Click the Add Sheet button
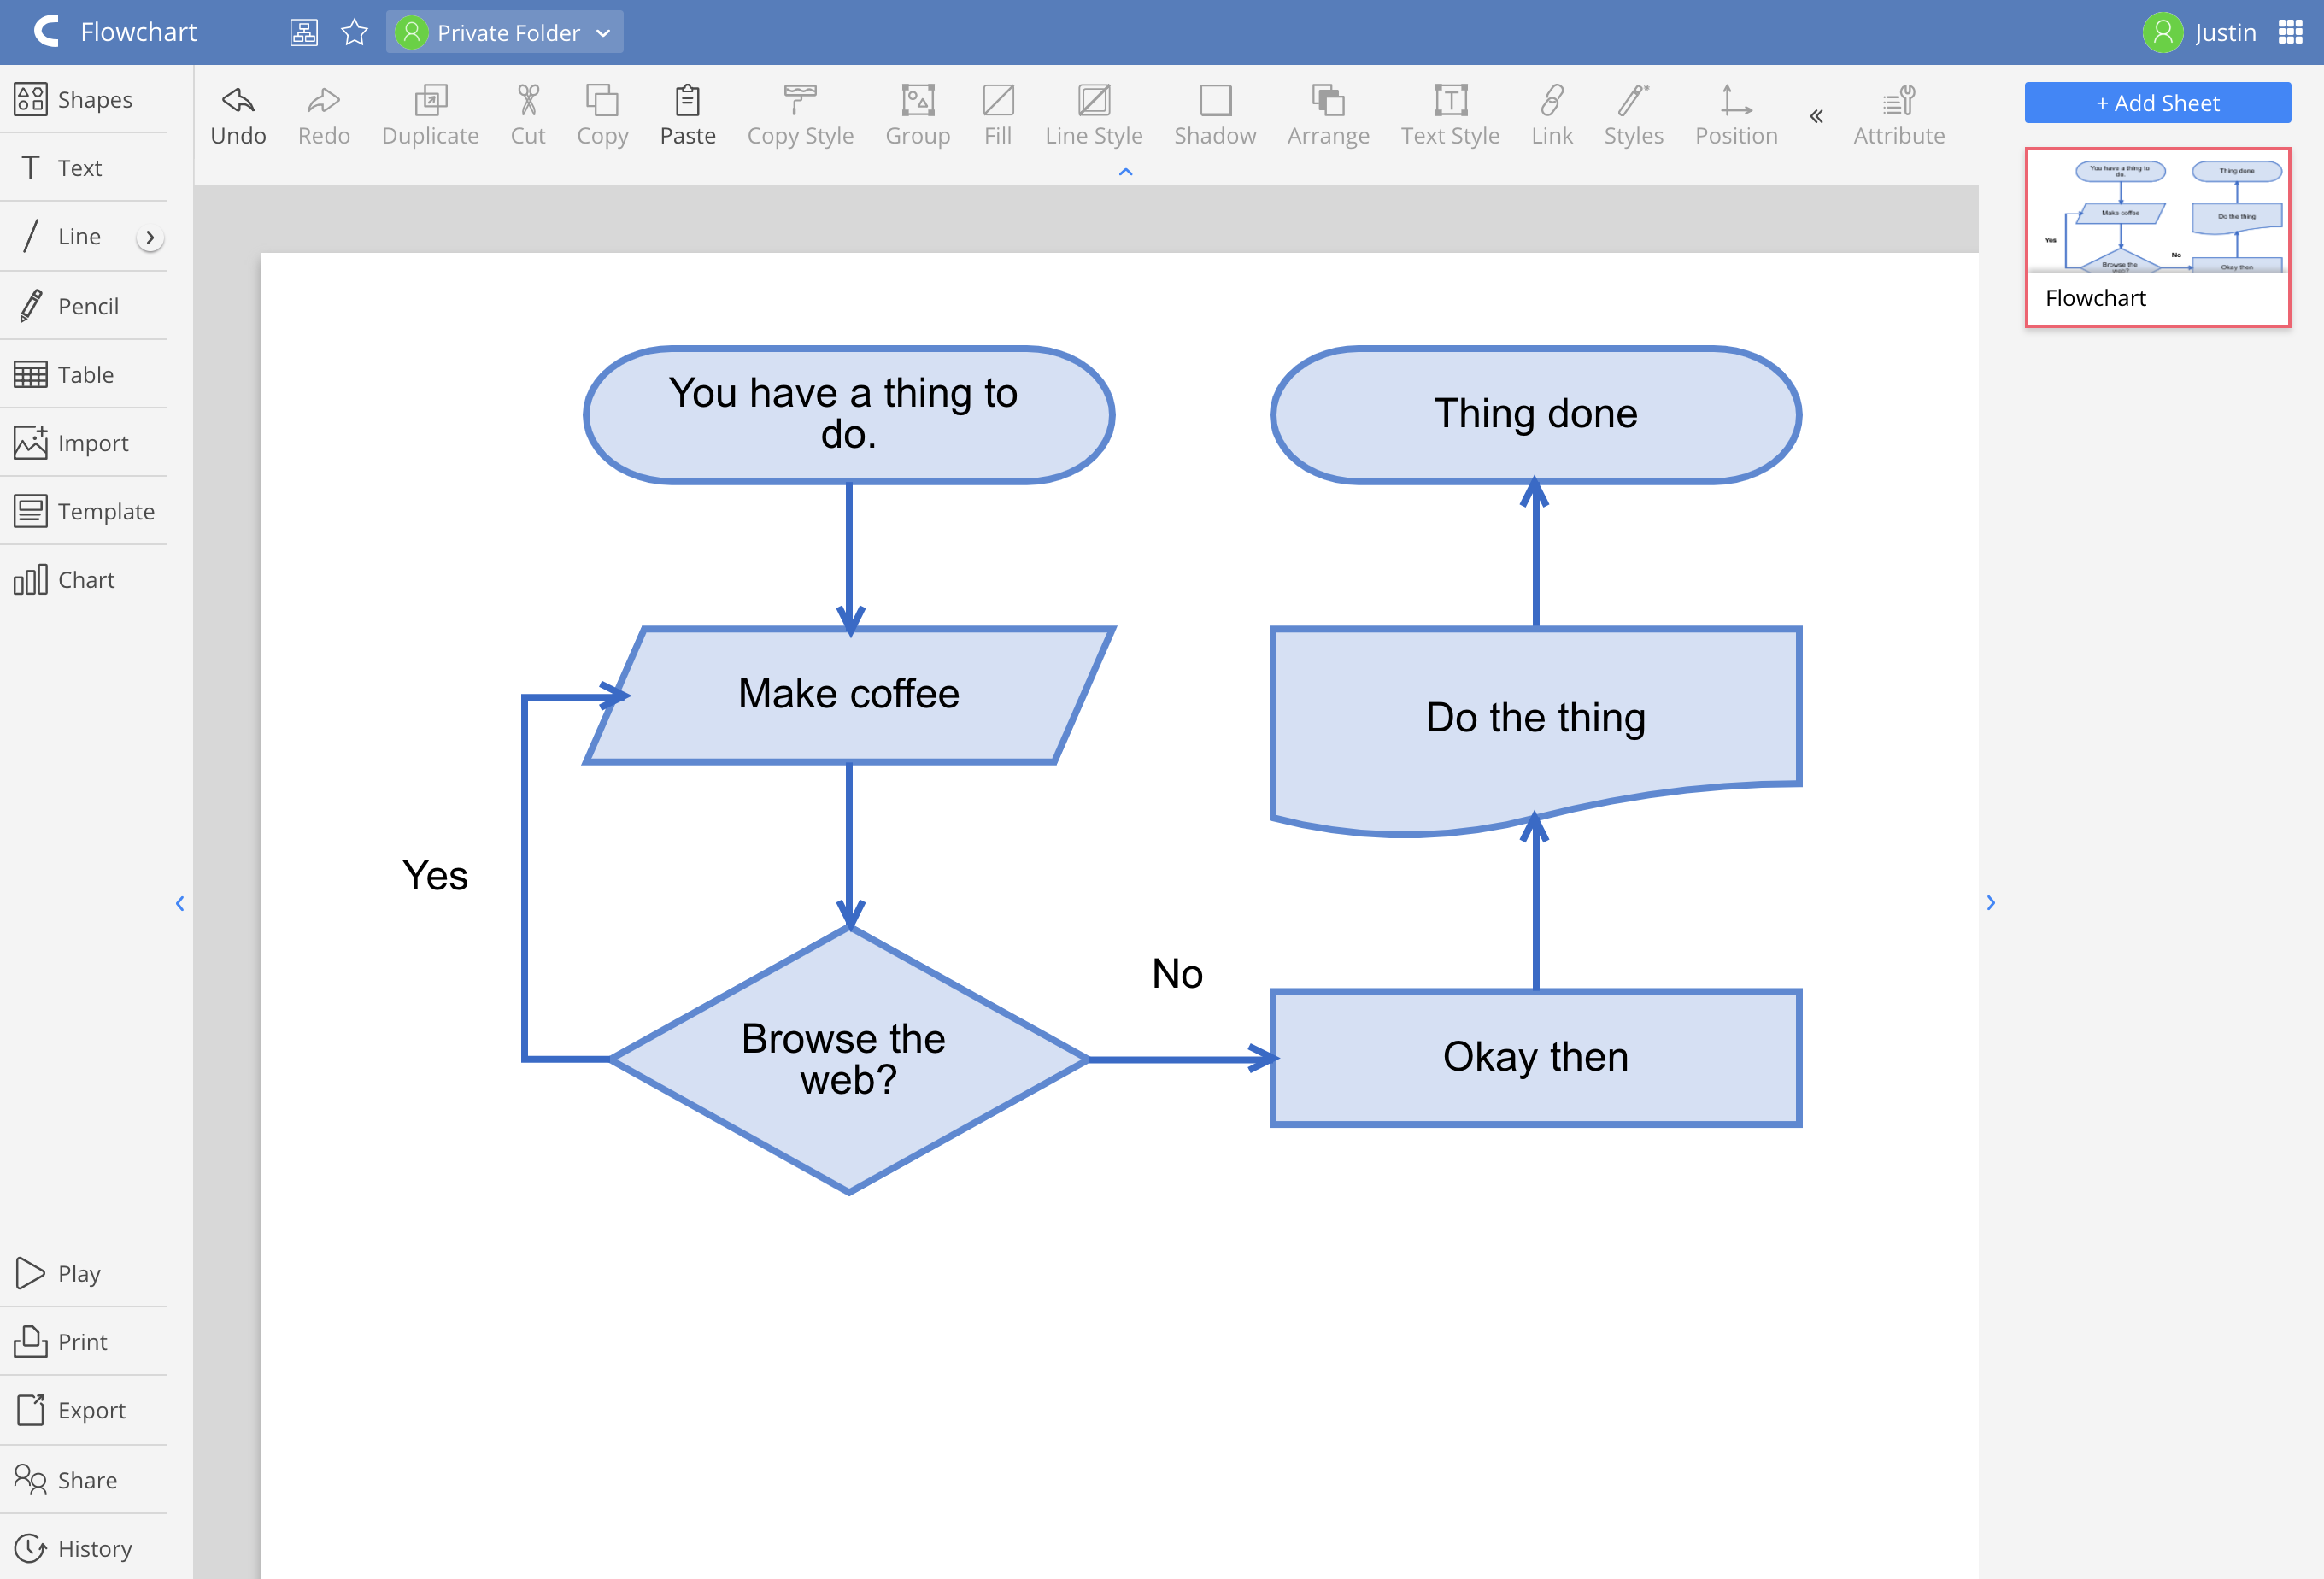The image size is (2324, 1579). pos(2157,101)
